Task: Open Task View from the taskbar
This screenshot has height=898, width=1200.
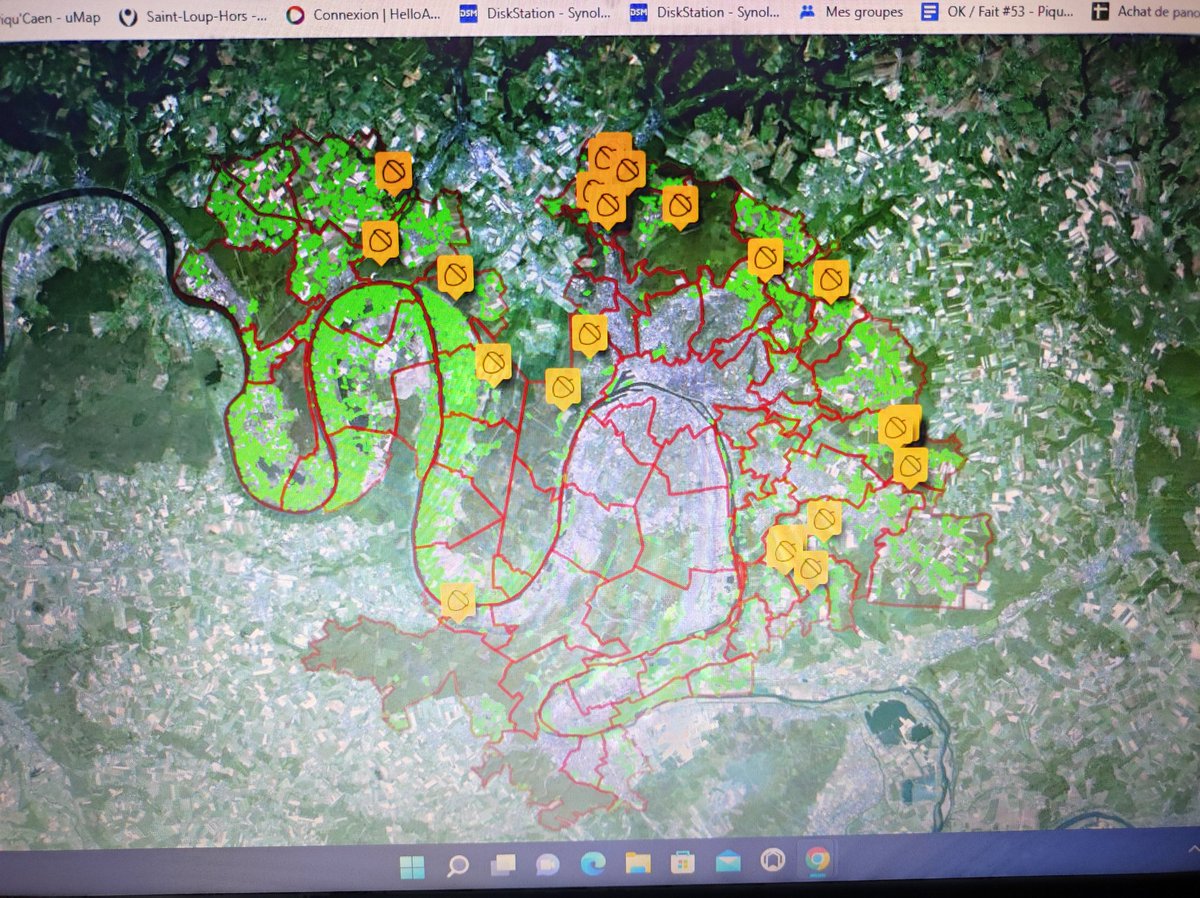Action: tap(504, 865)
